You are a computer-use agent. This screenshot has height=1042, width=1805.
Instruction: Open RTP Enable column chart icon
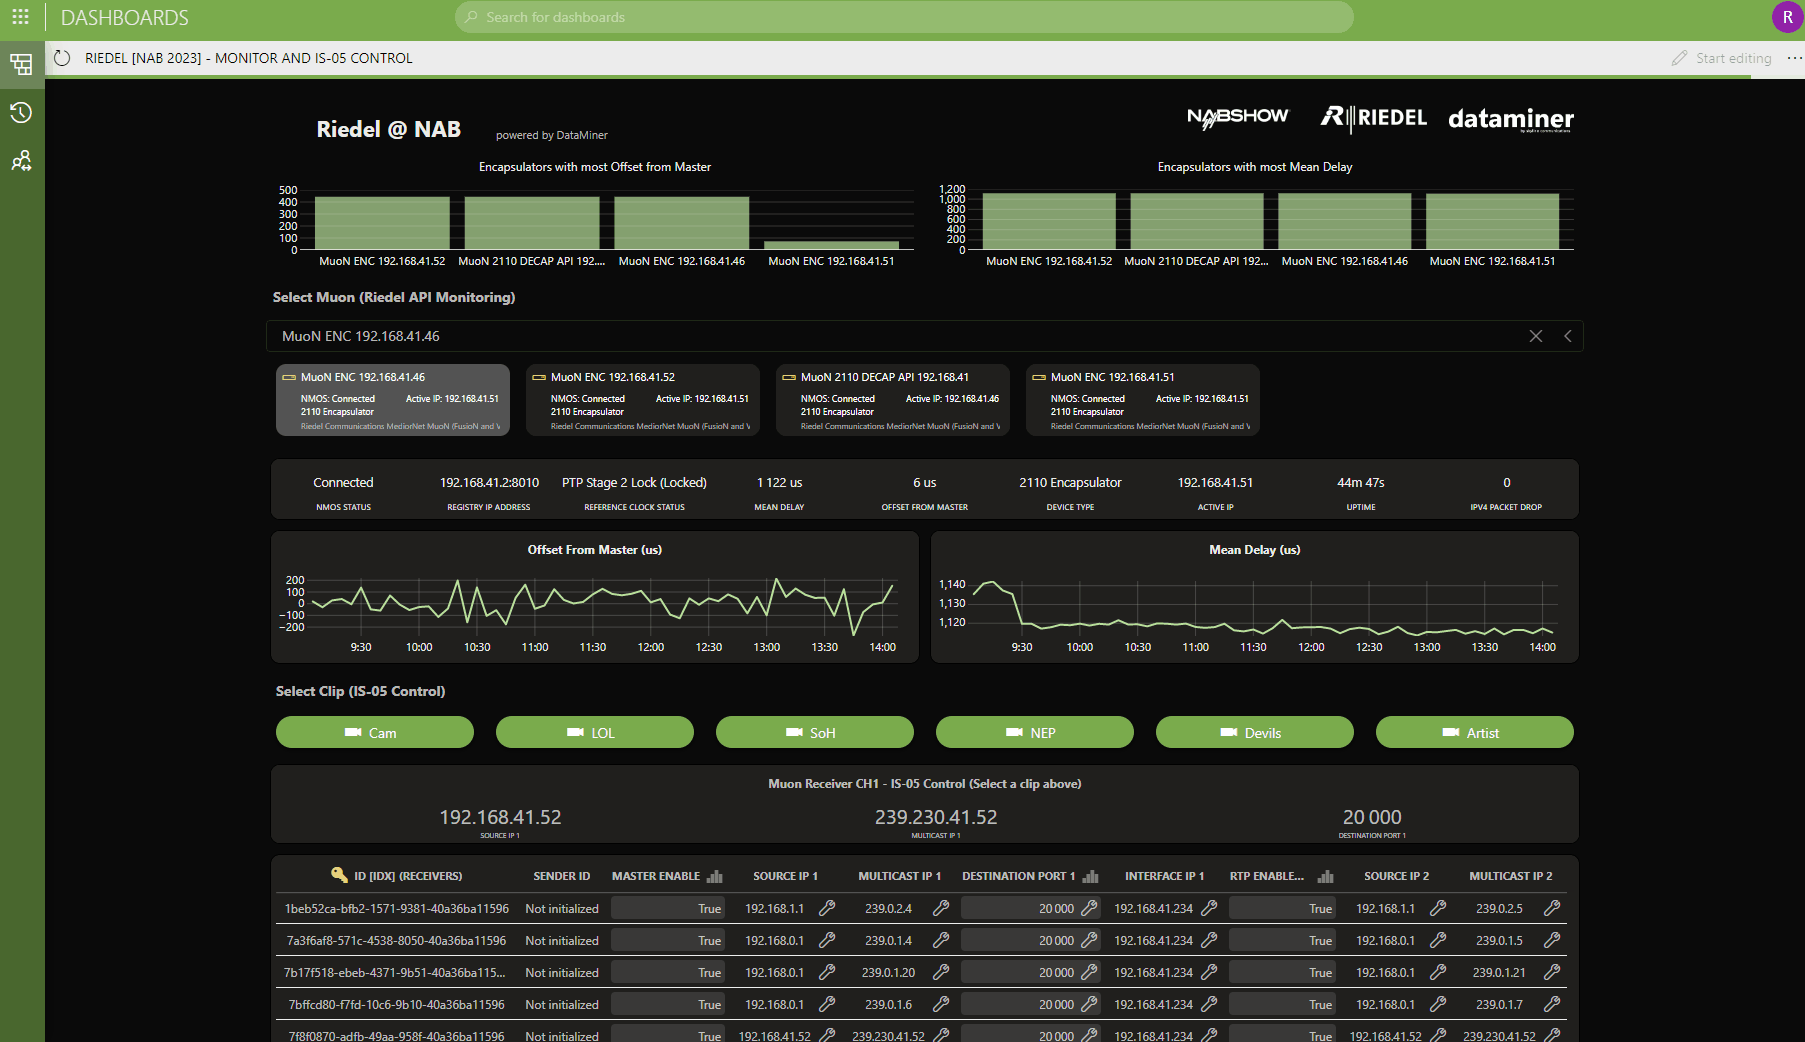[x=1326, y=876]
